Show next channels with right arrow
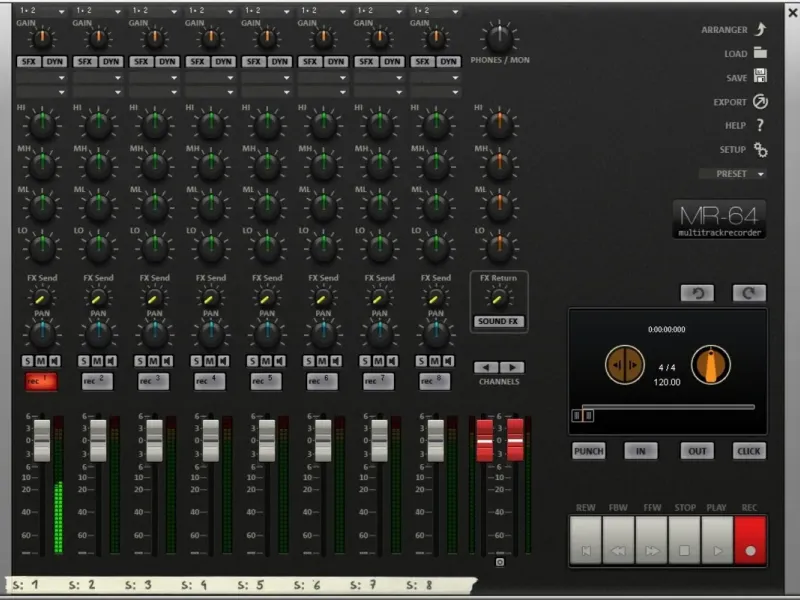800x600 pixels. (512, 367)
